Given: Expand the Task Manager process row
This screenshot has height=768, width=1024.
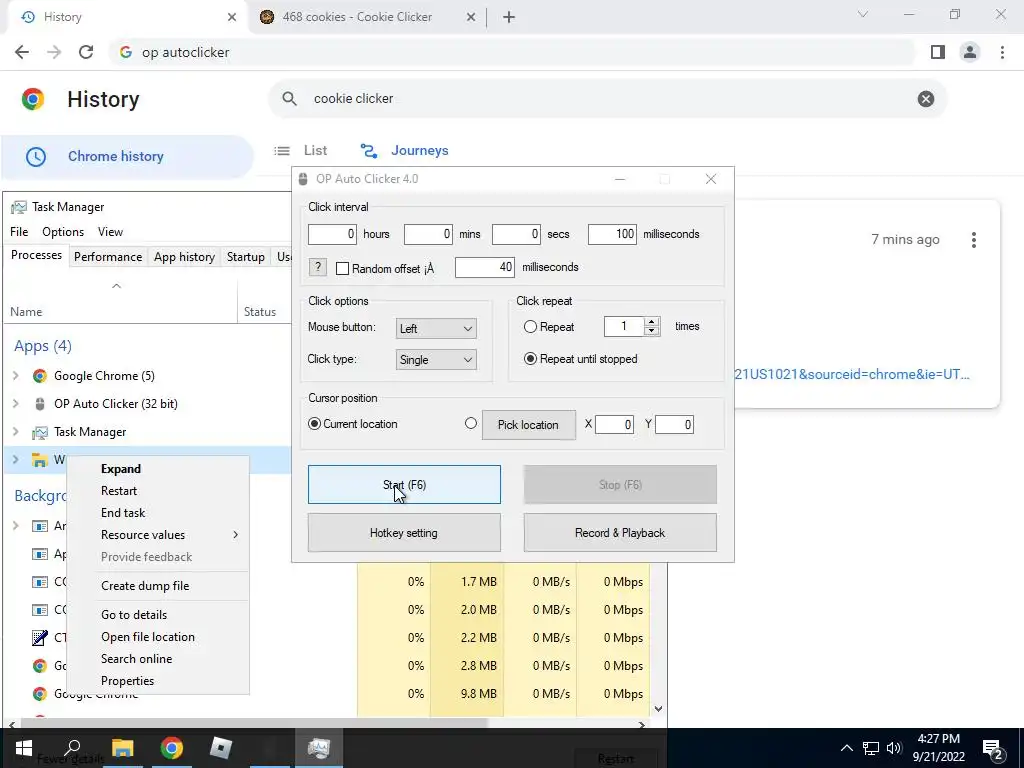Looking at the screenshot, I should pos(16,432).
